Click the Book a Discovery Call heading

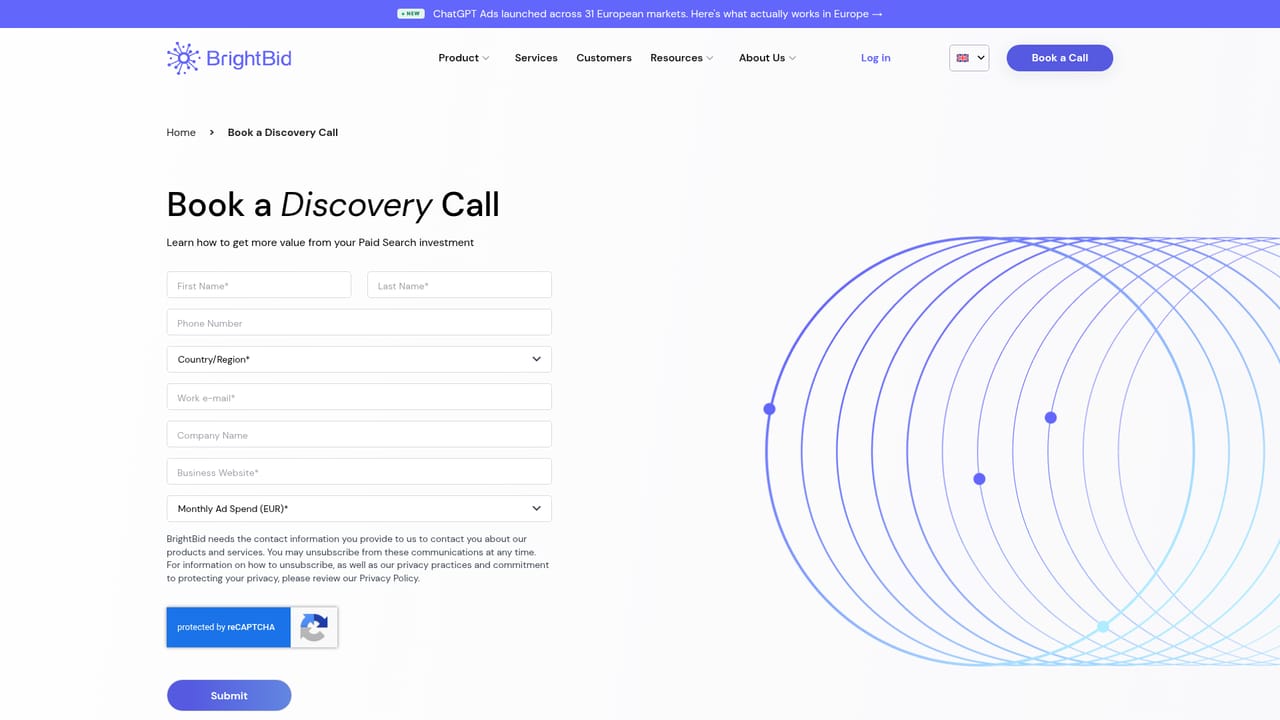333,205
